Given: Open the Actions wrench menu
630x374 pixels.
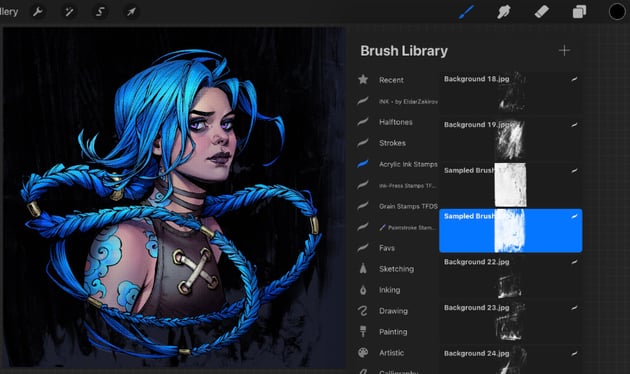Looking at the screenshot, I should click(x=38, y=12).
